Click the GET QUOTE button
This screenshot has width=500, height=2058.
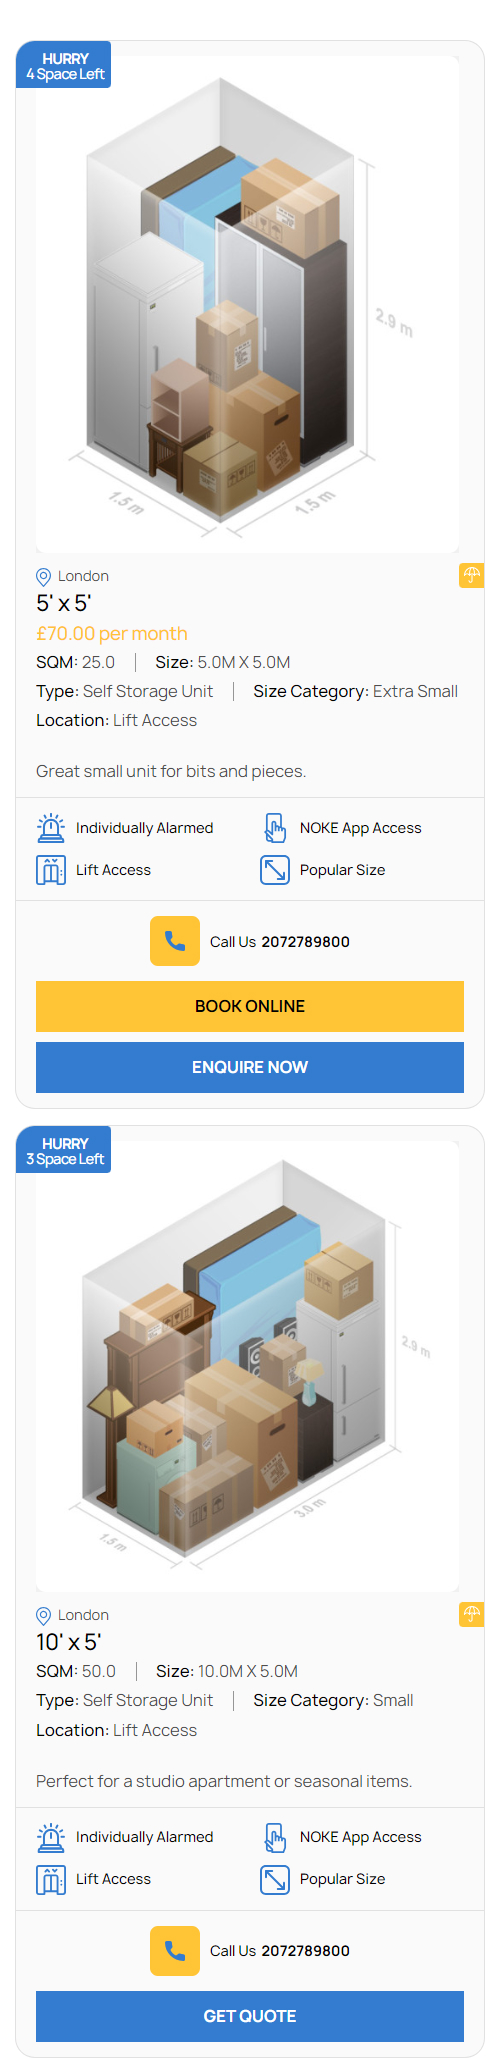pos(250,2016)
